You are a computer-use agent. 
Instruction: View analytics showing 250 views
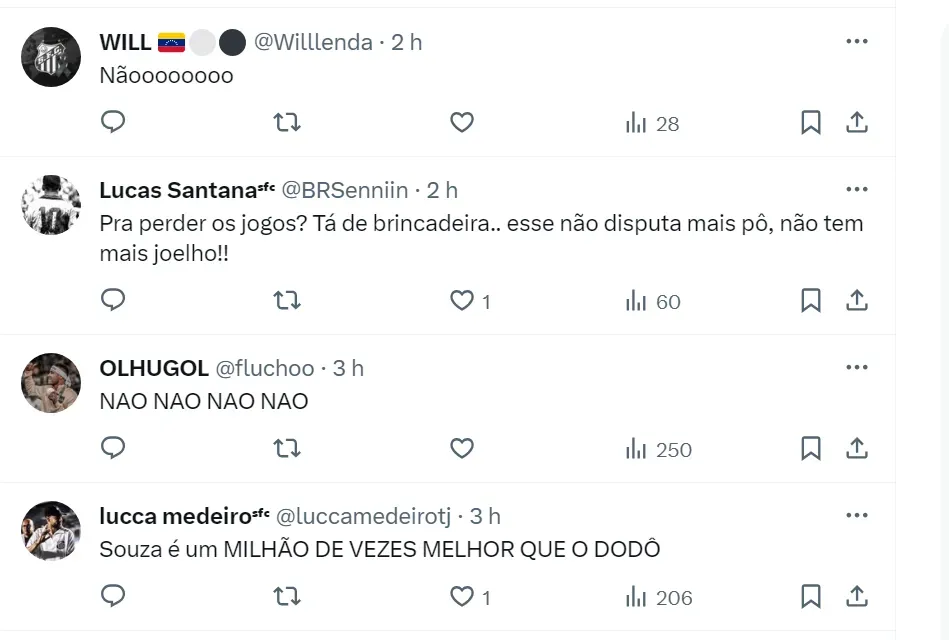coord(658,449)
